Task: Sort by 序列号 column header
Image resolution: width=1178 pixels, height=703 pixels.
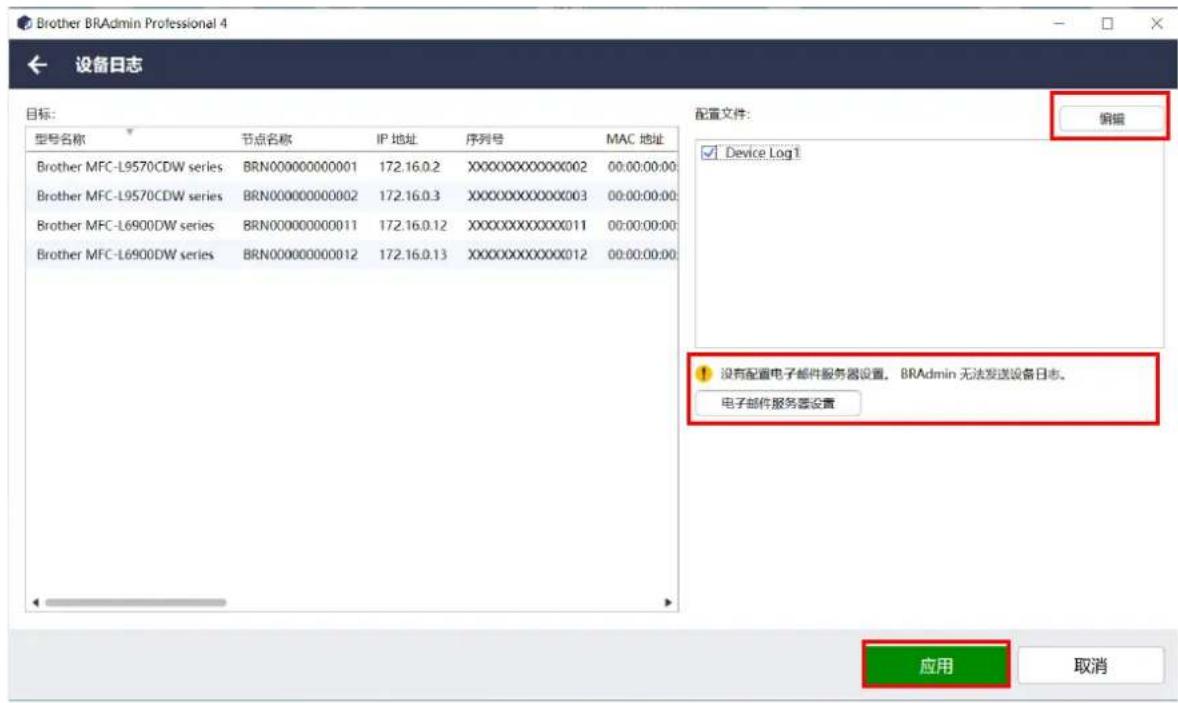Action: [x=485, y=140]
